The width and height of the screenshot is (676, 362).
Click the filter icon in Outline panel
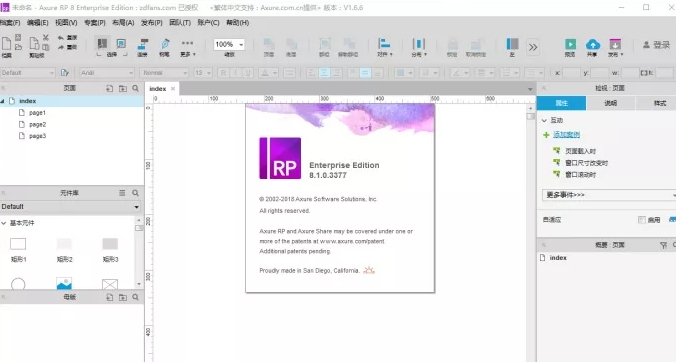(663, 245)
